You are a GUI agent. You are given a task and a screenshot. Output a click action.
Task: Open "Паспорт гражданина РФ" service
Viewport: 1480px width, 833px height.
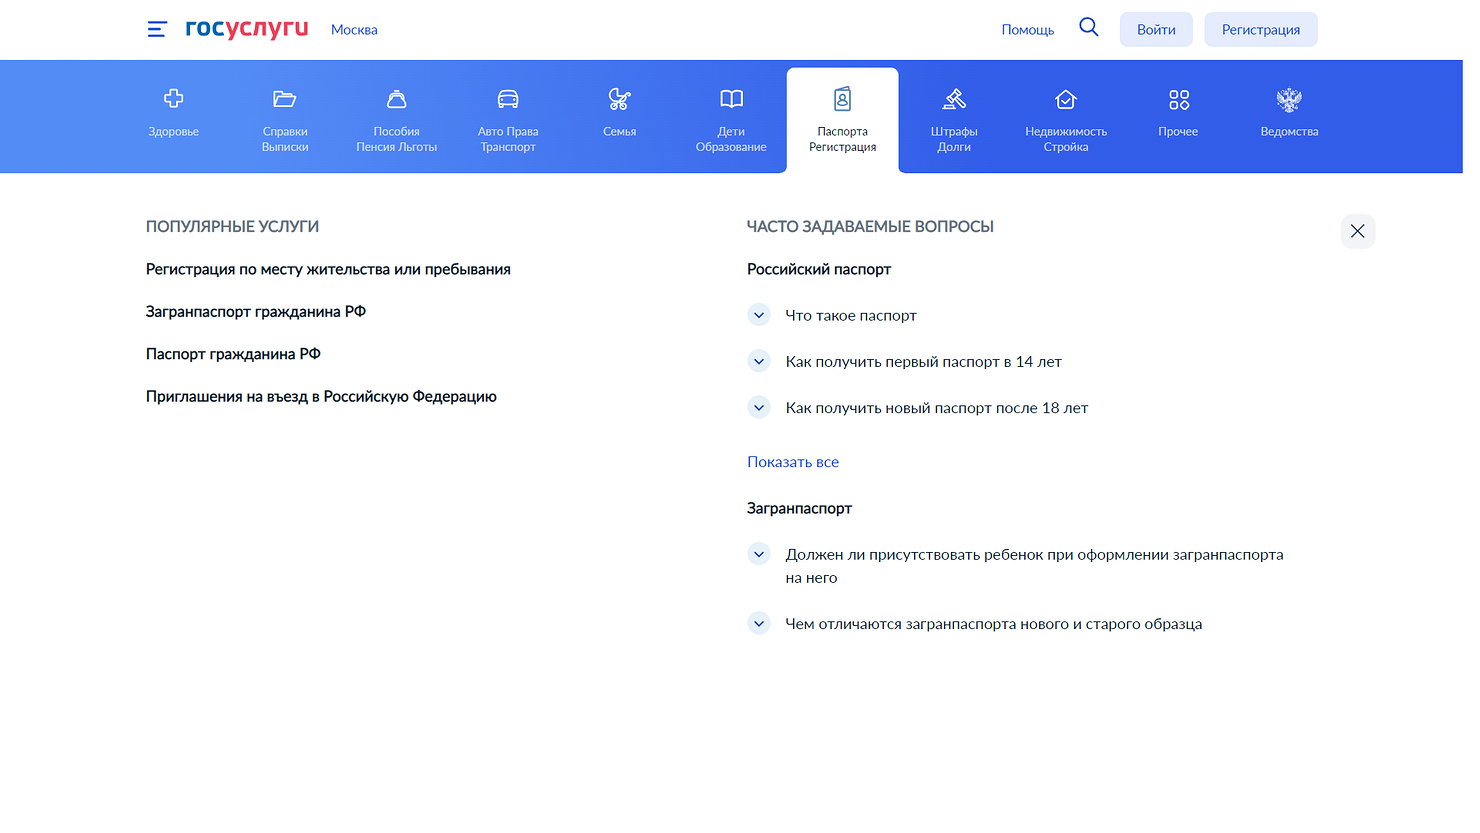[x=233, y=354]
